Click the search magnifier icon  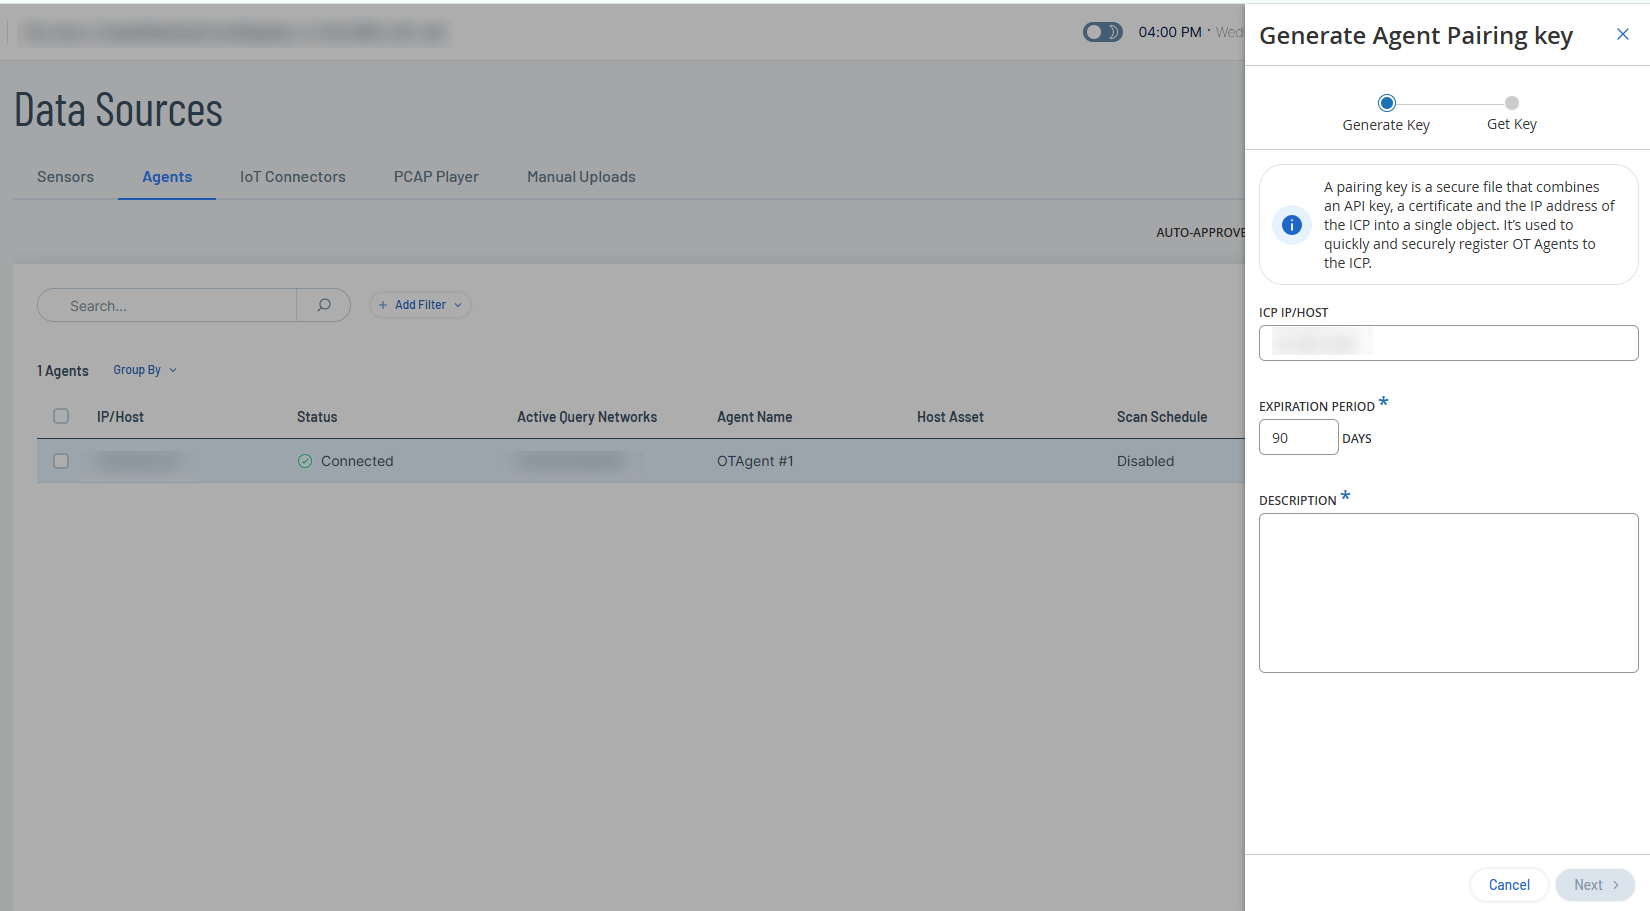324,305
